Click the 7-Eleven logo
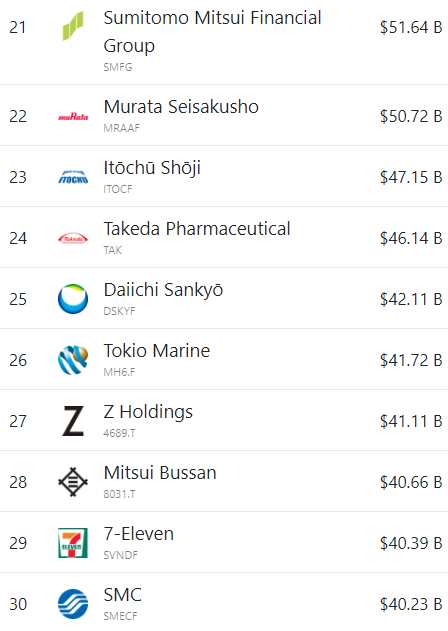The width and height of the screenshot is (448, 631). click(x=73, y=543)
